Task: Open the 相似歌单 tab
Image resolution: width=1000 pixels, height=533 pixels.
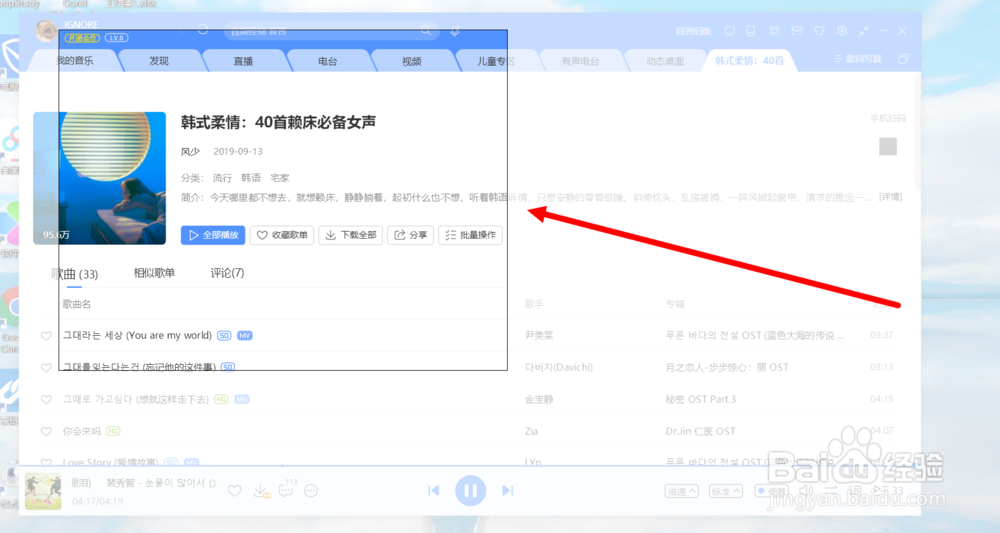Action: (154, 273)
